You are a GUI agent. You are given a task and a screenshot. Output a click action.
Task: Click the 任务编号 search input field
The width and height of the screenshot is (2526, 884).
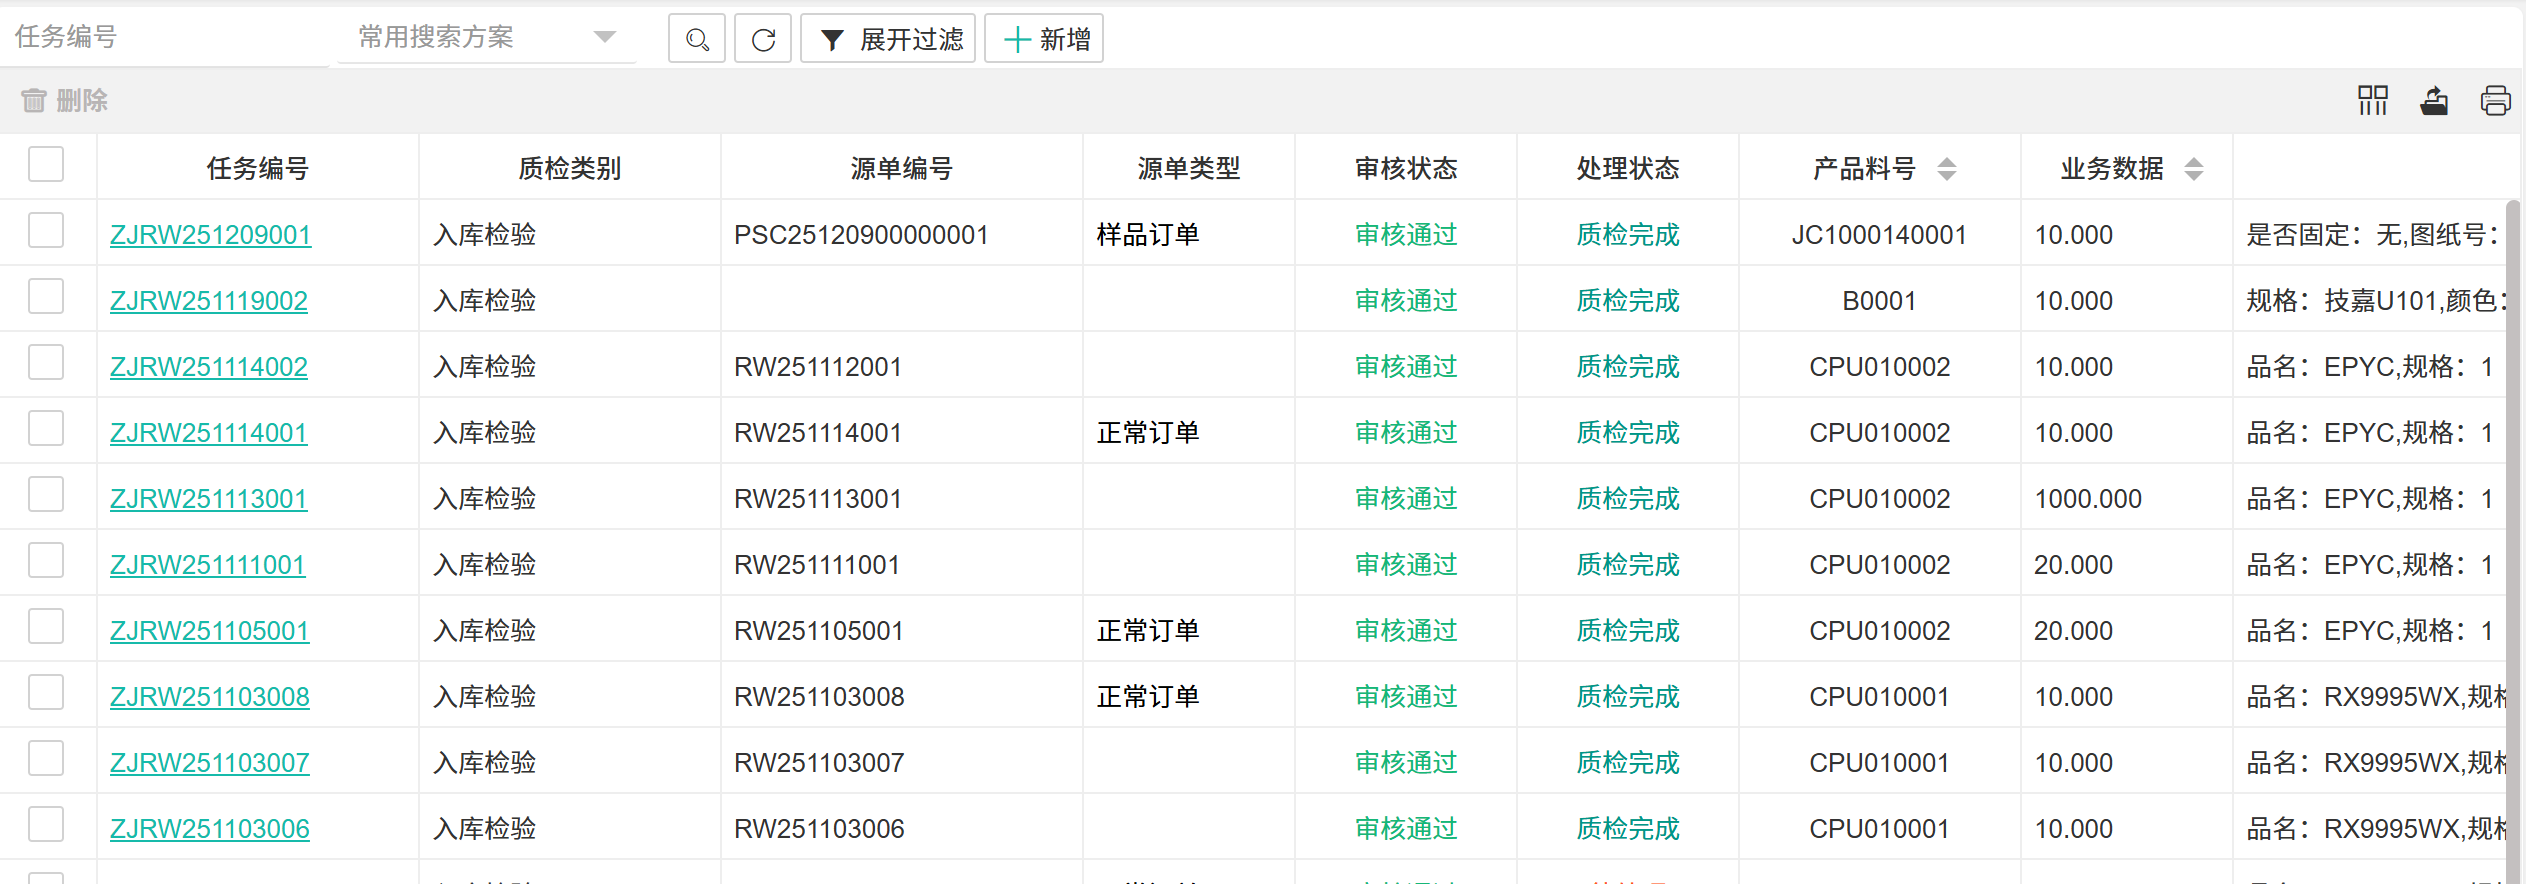click(x=165, y=38)
